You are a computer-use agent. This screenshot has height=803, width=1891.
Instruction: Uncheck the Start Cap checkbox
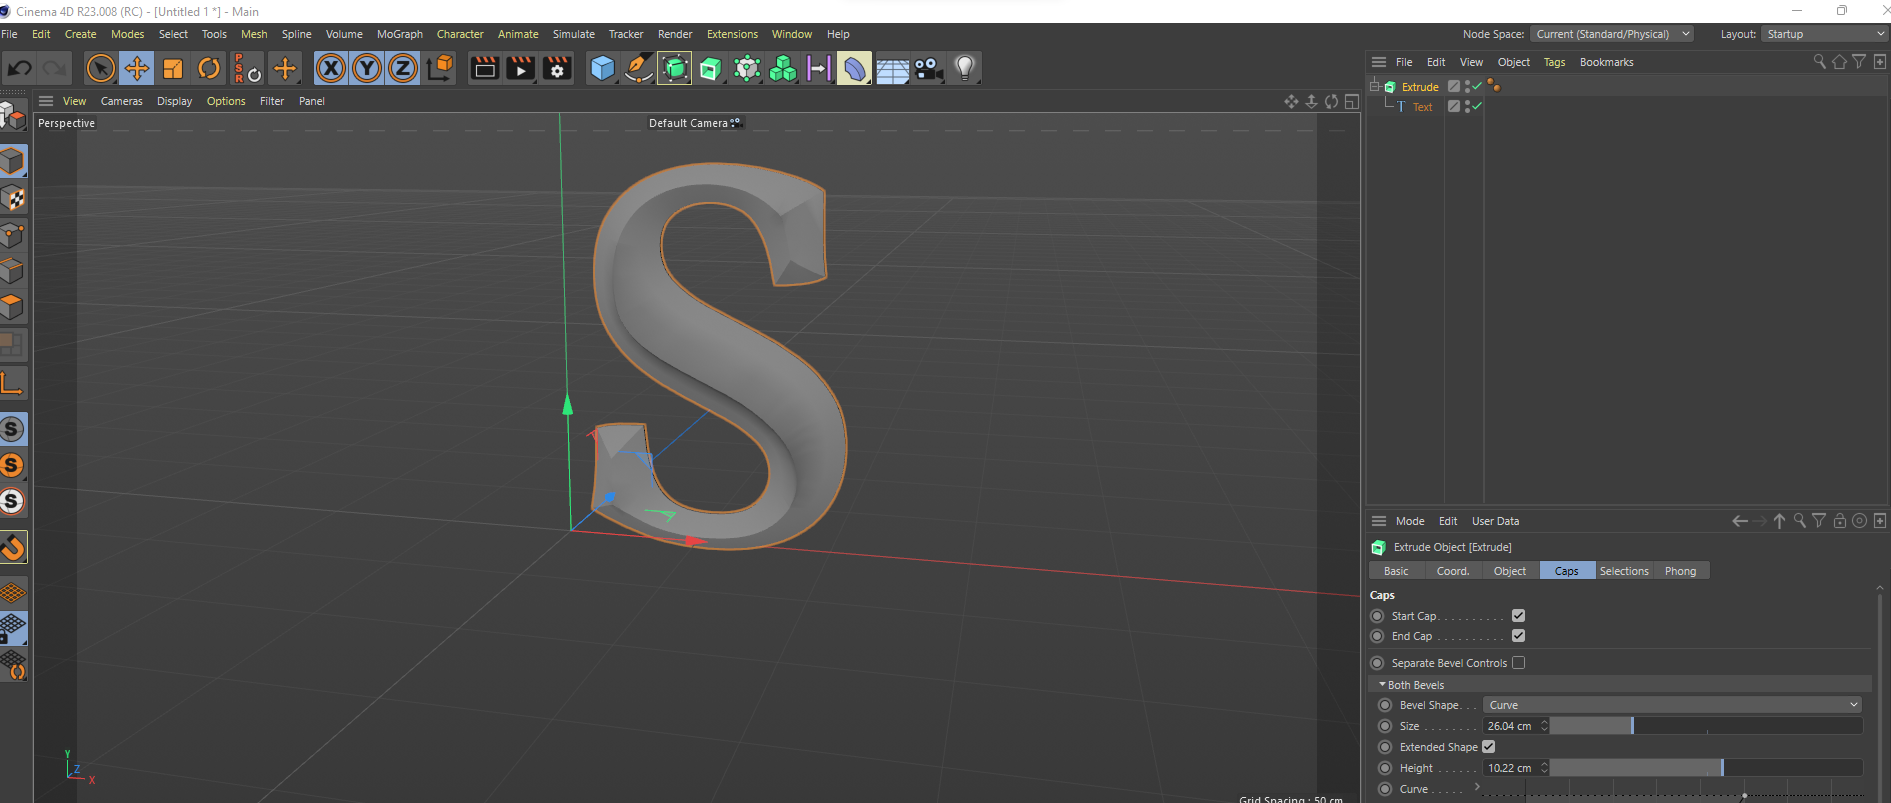click(1518, 616)
